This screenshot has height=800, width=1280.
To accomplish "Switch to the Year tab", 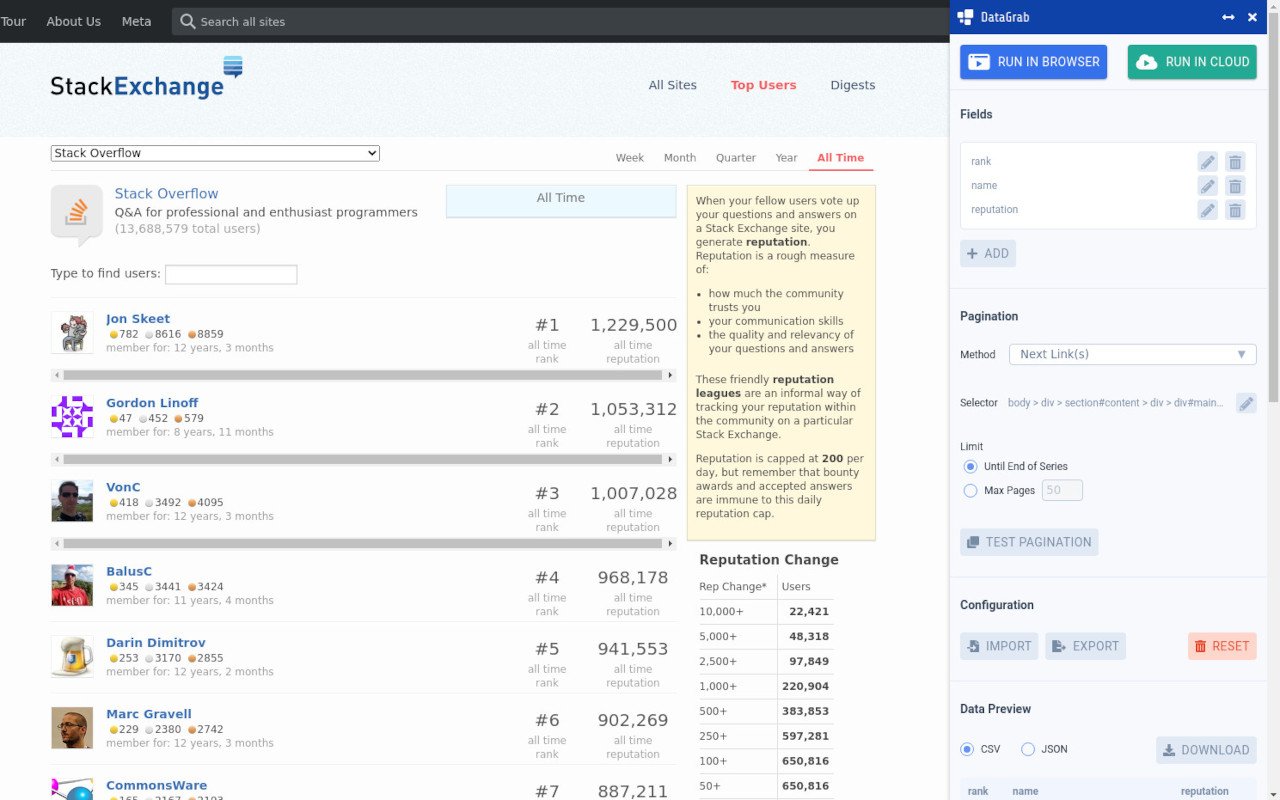I will tap(787, 158).
